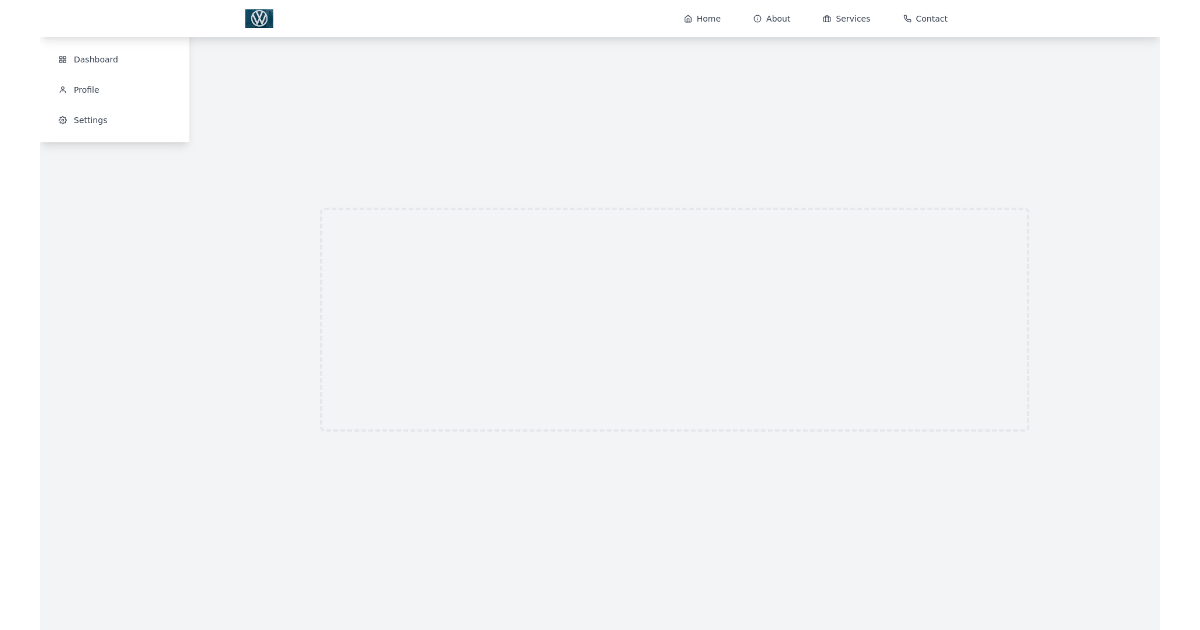Viewport: 1200px width, 630px height.
Task: Click the info icon next to About
Action: 757,18
